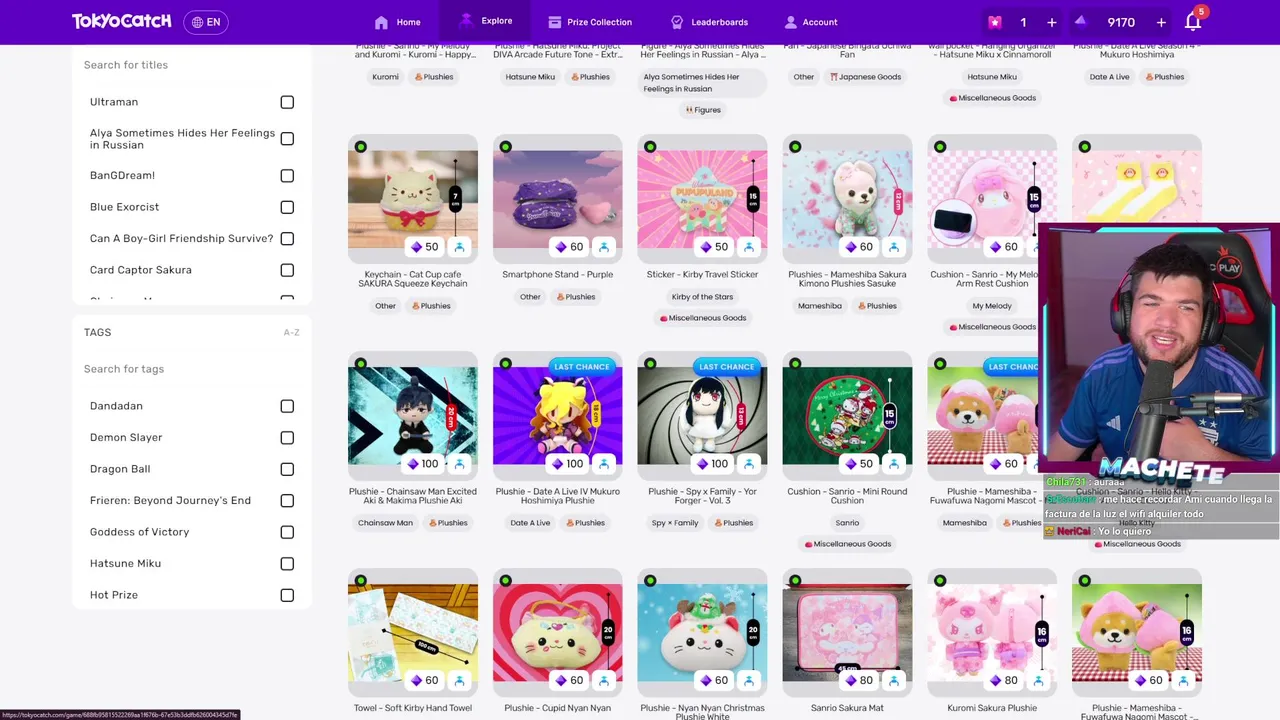Click Chainsaw Man tag chip
Screen dimensions: 1280x720
click(x=385, y=523)
